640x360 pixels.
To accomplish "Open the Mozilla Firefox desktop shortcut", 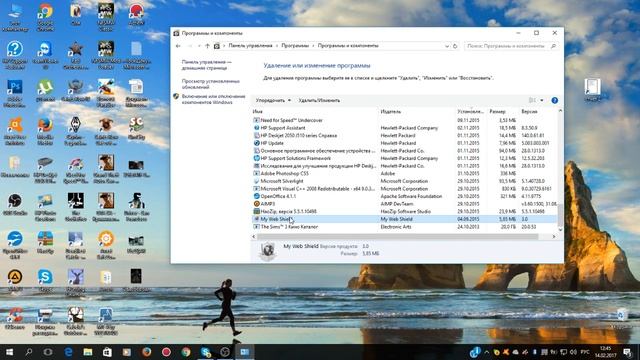I will 45,131.
